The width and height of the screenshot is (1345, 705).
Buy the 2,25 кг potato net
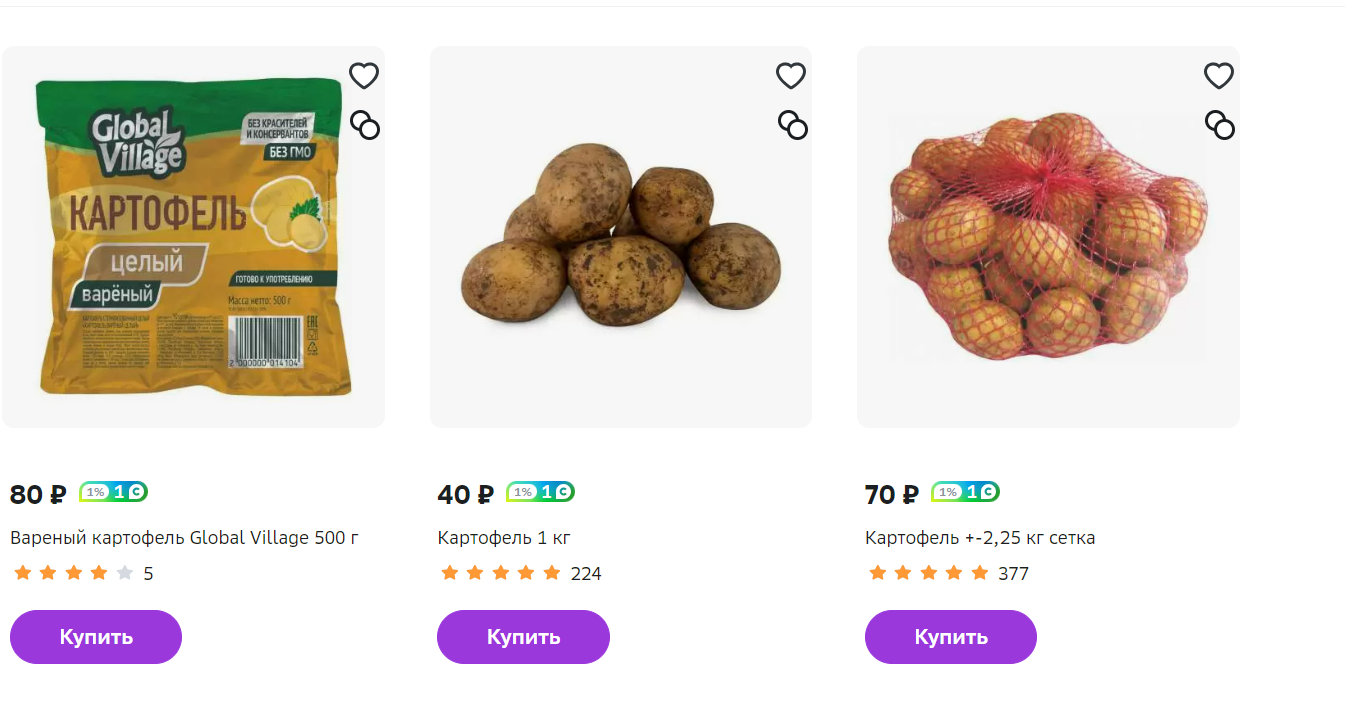coord(951,637)
